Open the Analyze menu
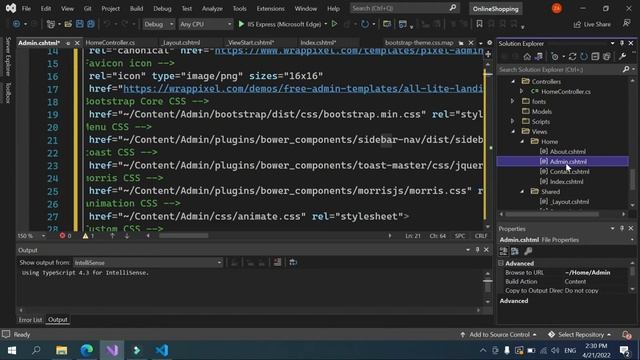The height and width of the screenshot is (360, 640). point(212,9)
